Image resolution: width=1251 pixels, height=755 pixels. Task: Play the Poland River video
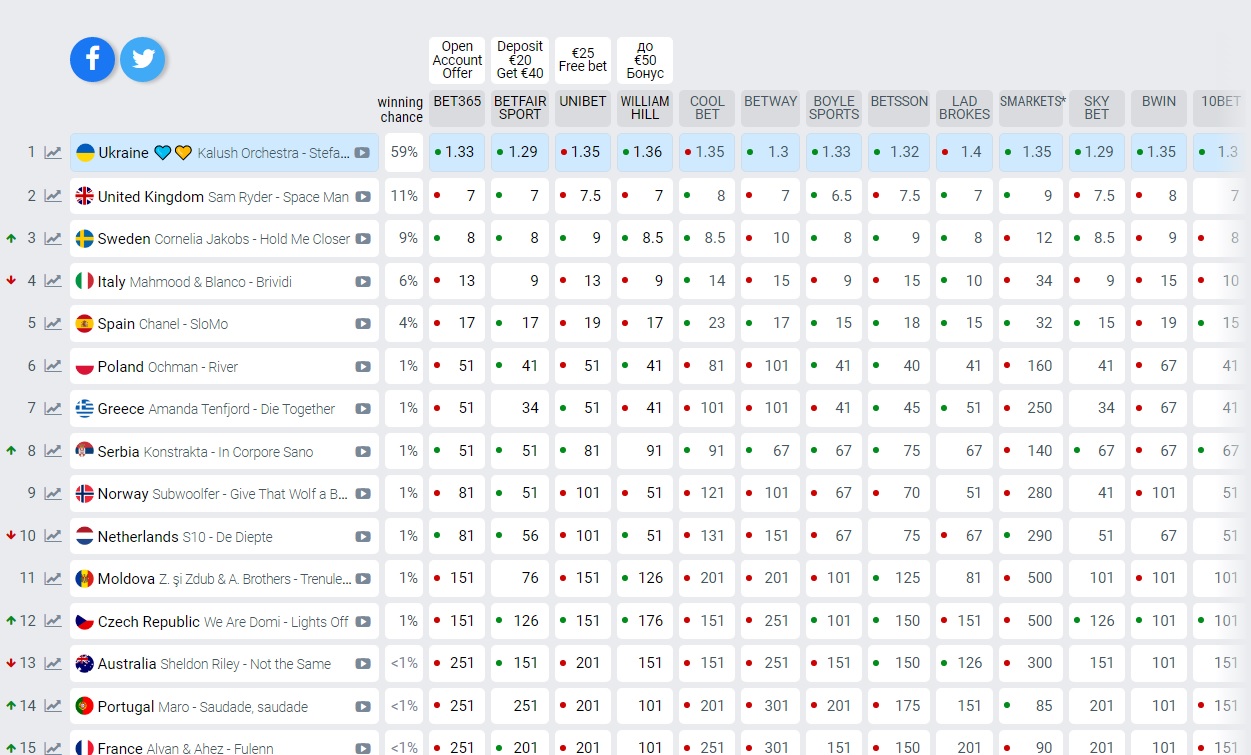point(362,367)
